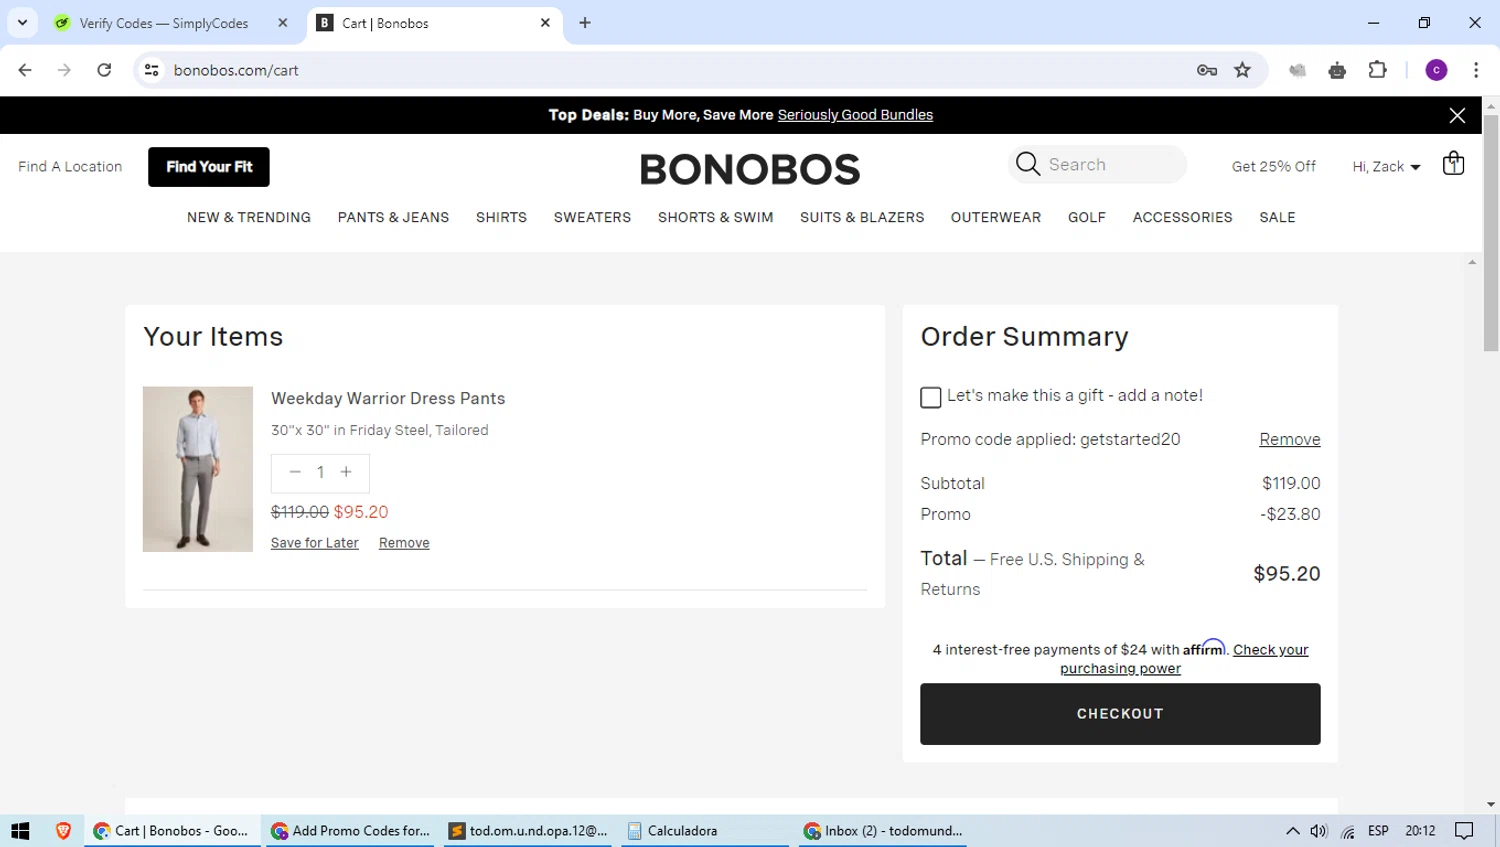This screenshot has width=1500, height=847.
Task: Open the GOLF menu
Action: click(1087, 217)
